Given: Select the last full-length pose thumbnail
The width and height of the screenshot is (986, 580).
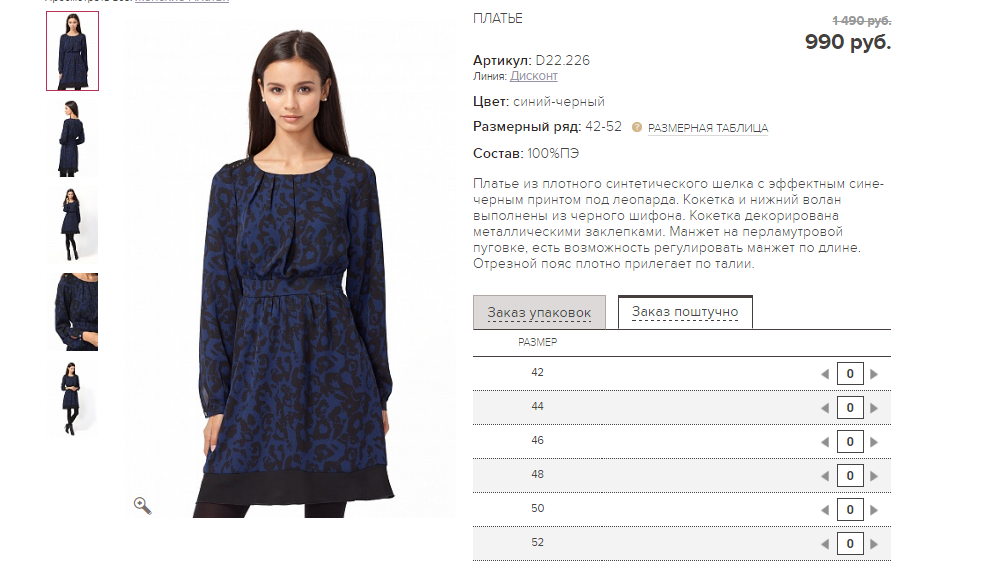Looking at the screenshot, I should 72,398.
